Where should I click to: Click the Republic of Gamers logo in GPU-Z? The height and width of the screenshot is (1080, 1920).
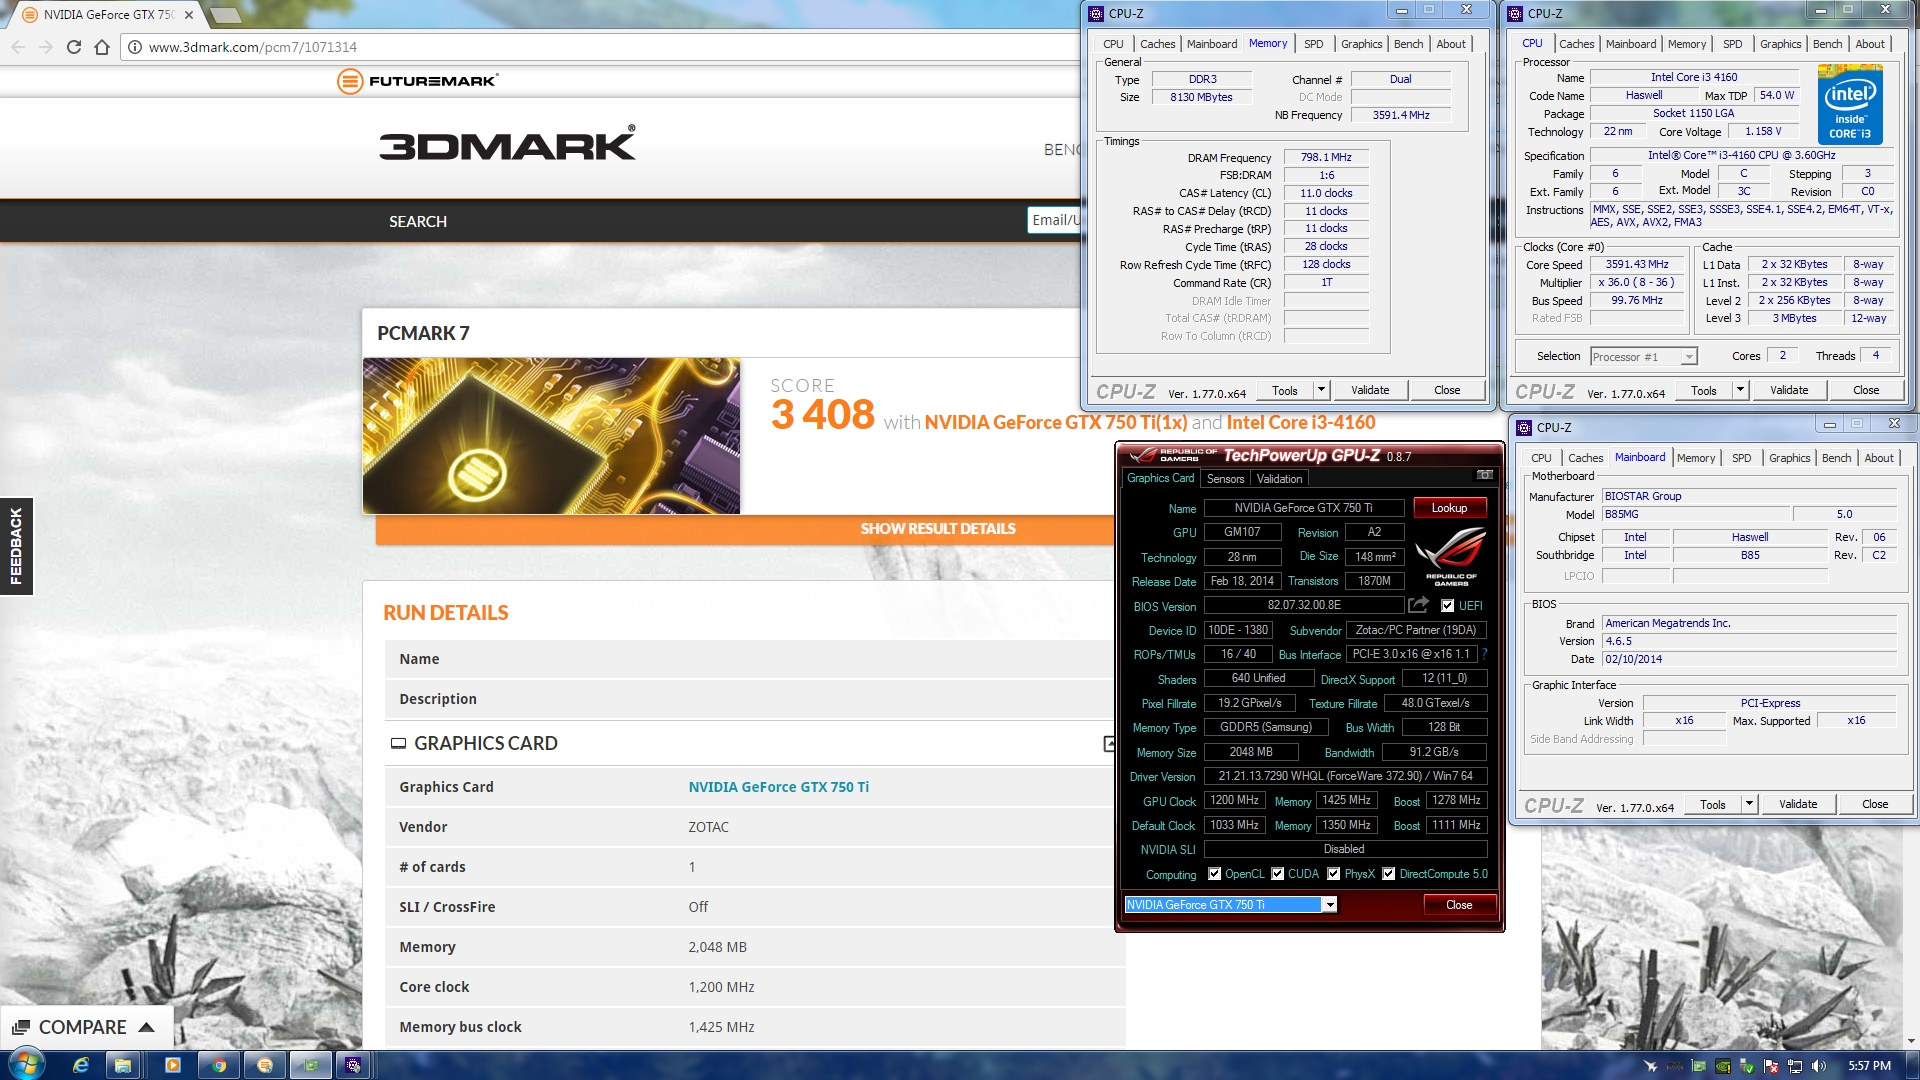coord(1451,556)
